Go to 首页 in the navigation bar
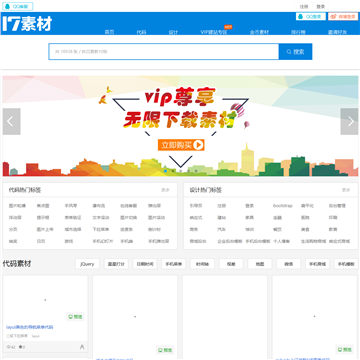The image size is (360, 360). point(110,32)
